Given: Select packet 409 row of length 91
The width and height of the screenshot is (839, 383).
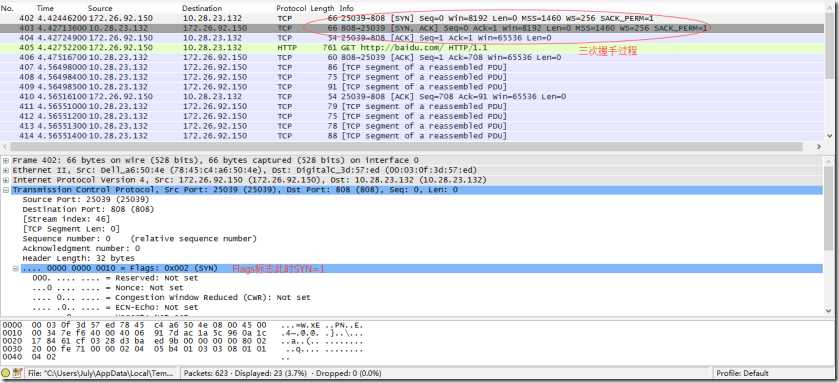Looking at the screenshot, I should tap(412, 87).
